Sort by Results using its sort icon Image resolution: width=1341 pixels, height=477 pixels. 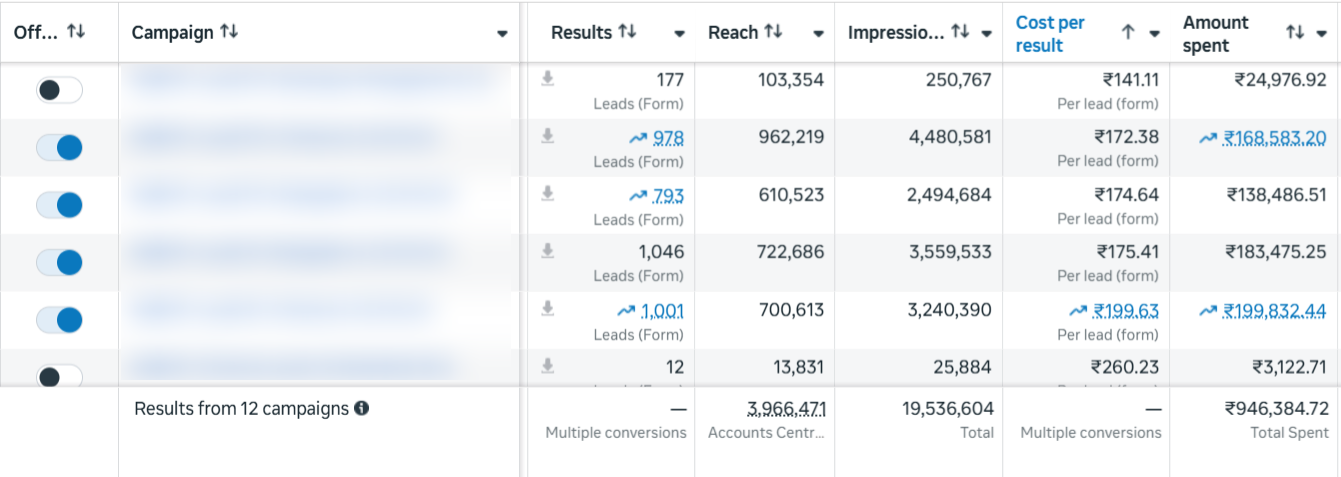coord(627,32)
